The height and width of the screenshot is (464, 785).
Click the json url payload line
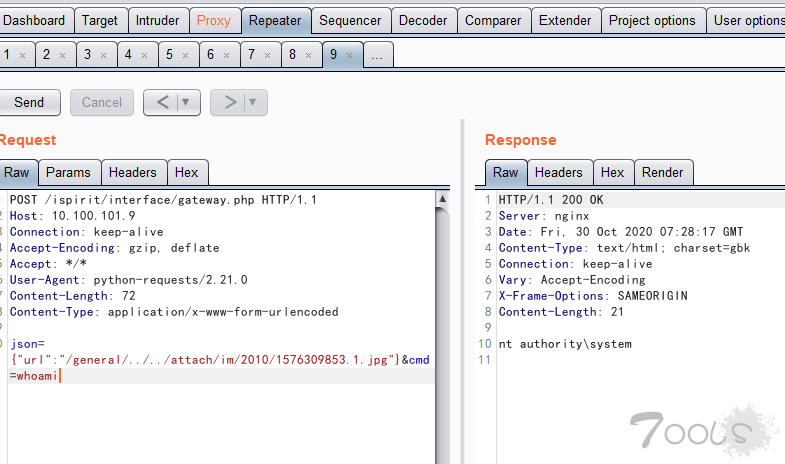205,360
